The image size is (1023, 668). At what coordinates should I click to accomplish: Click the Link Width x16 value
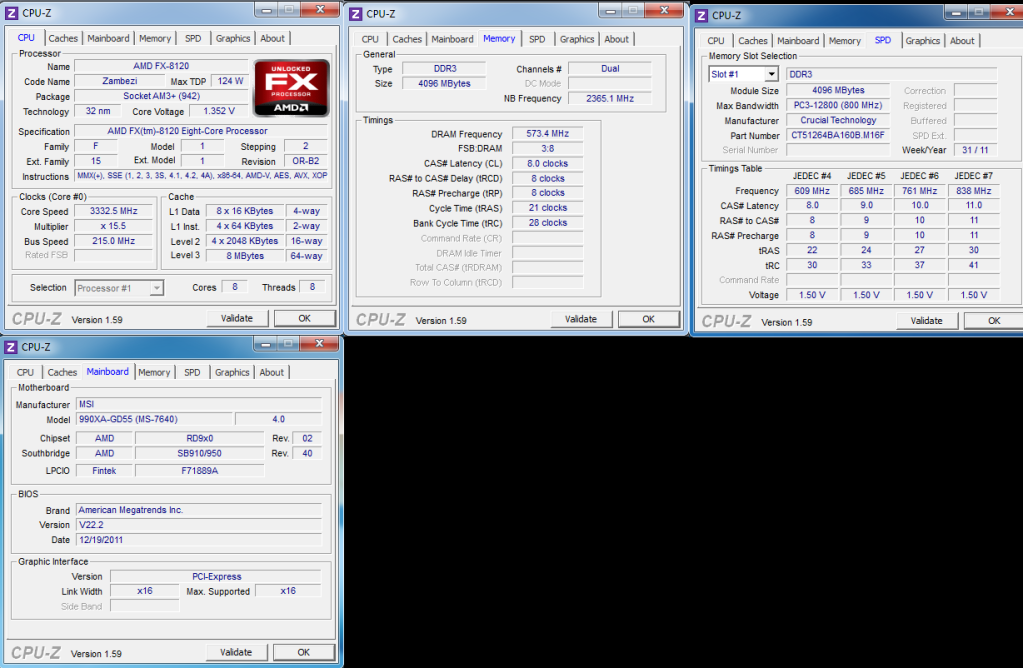coord(145,591)
